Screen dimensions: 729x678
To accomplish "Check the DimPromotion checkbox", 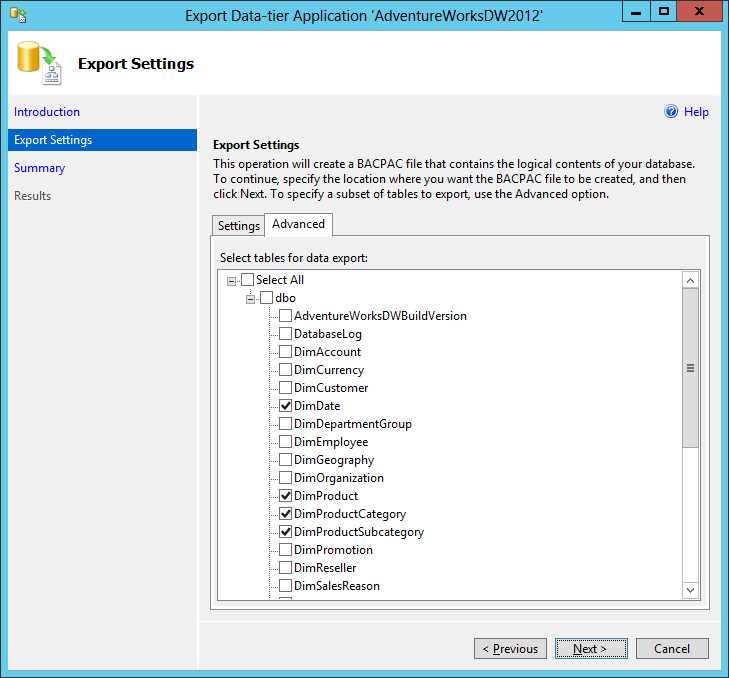I will click(x=285, y=550).
